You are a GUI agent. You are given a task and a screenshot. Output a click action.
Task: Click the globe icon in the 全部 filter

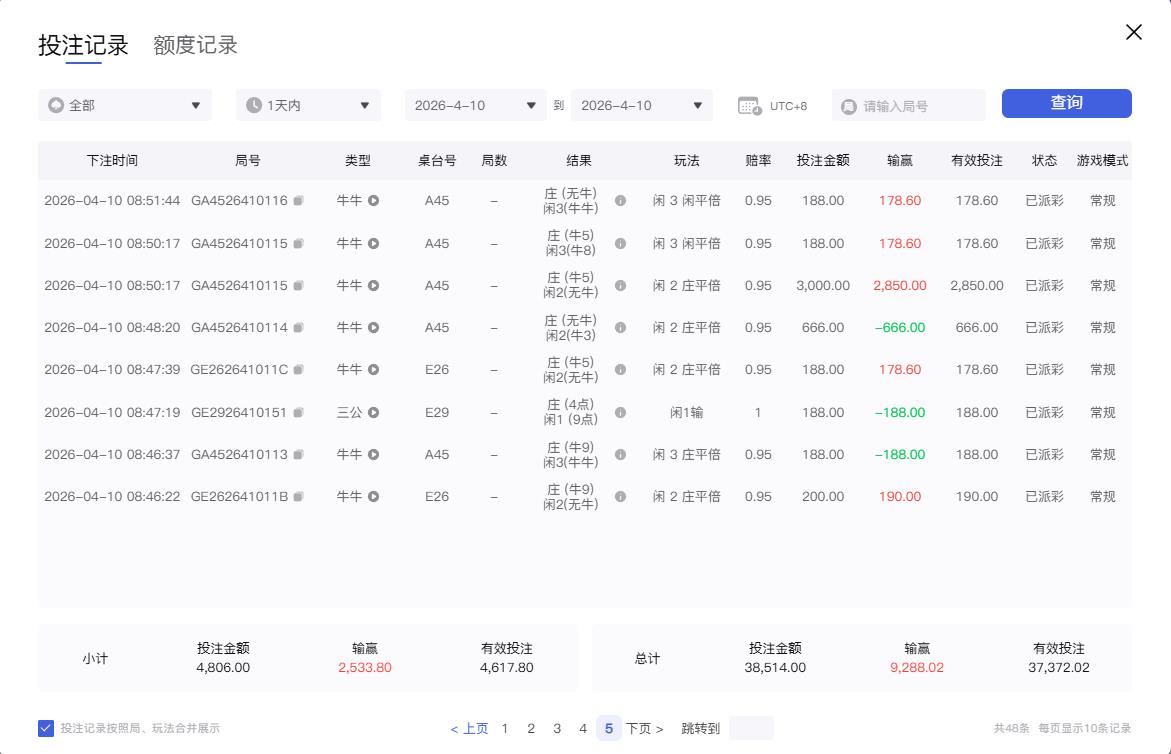click(x=56, y=105)
